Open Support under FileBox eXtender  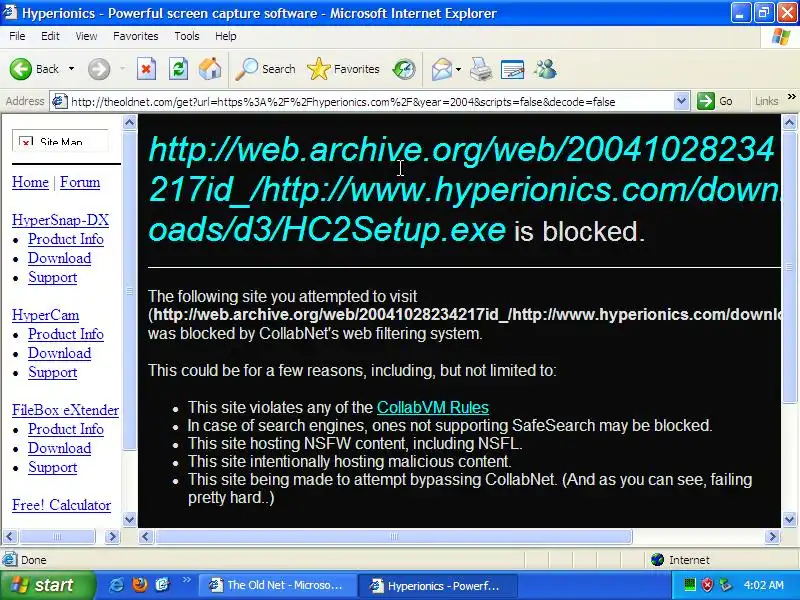pyautogui.click(x=53, y=467)
